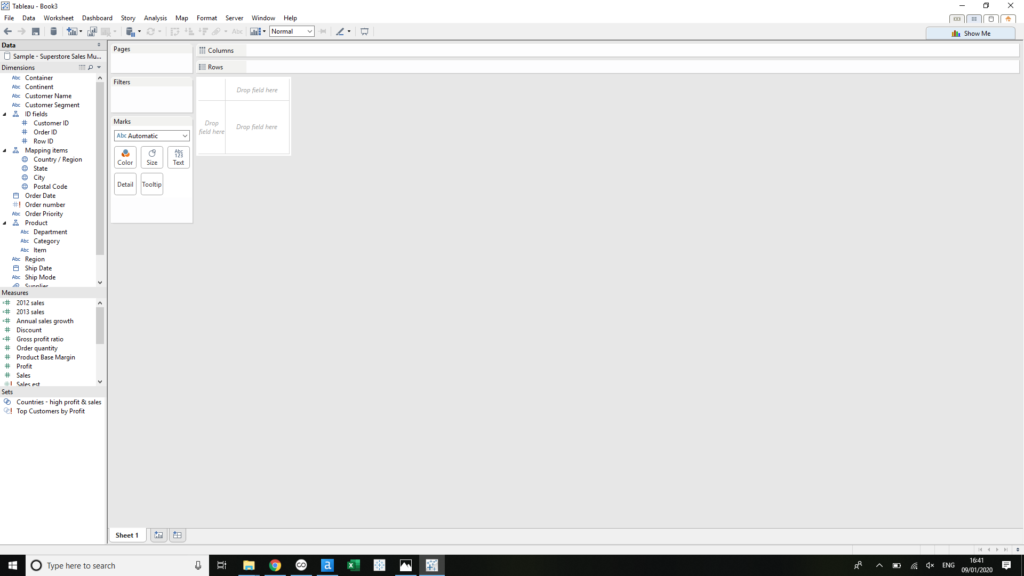The image size is (1024, 576).
Task: Click the Columns shelf
Action: tap(607, 50)
